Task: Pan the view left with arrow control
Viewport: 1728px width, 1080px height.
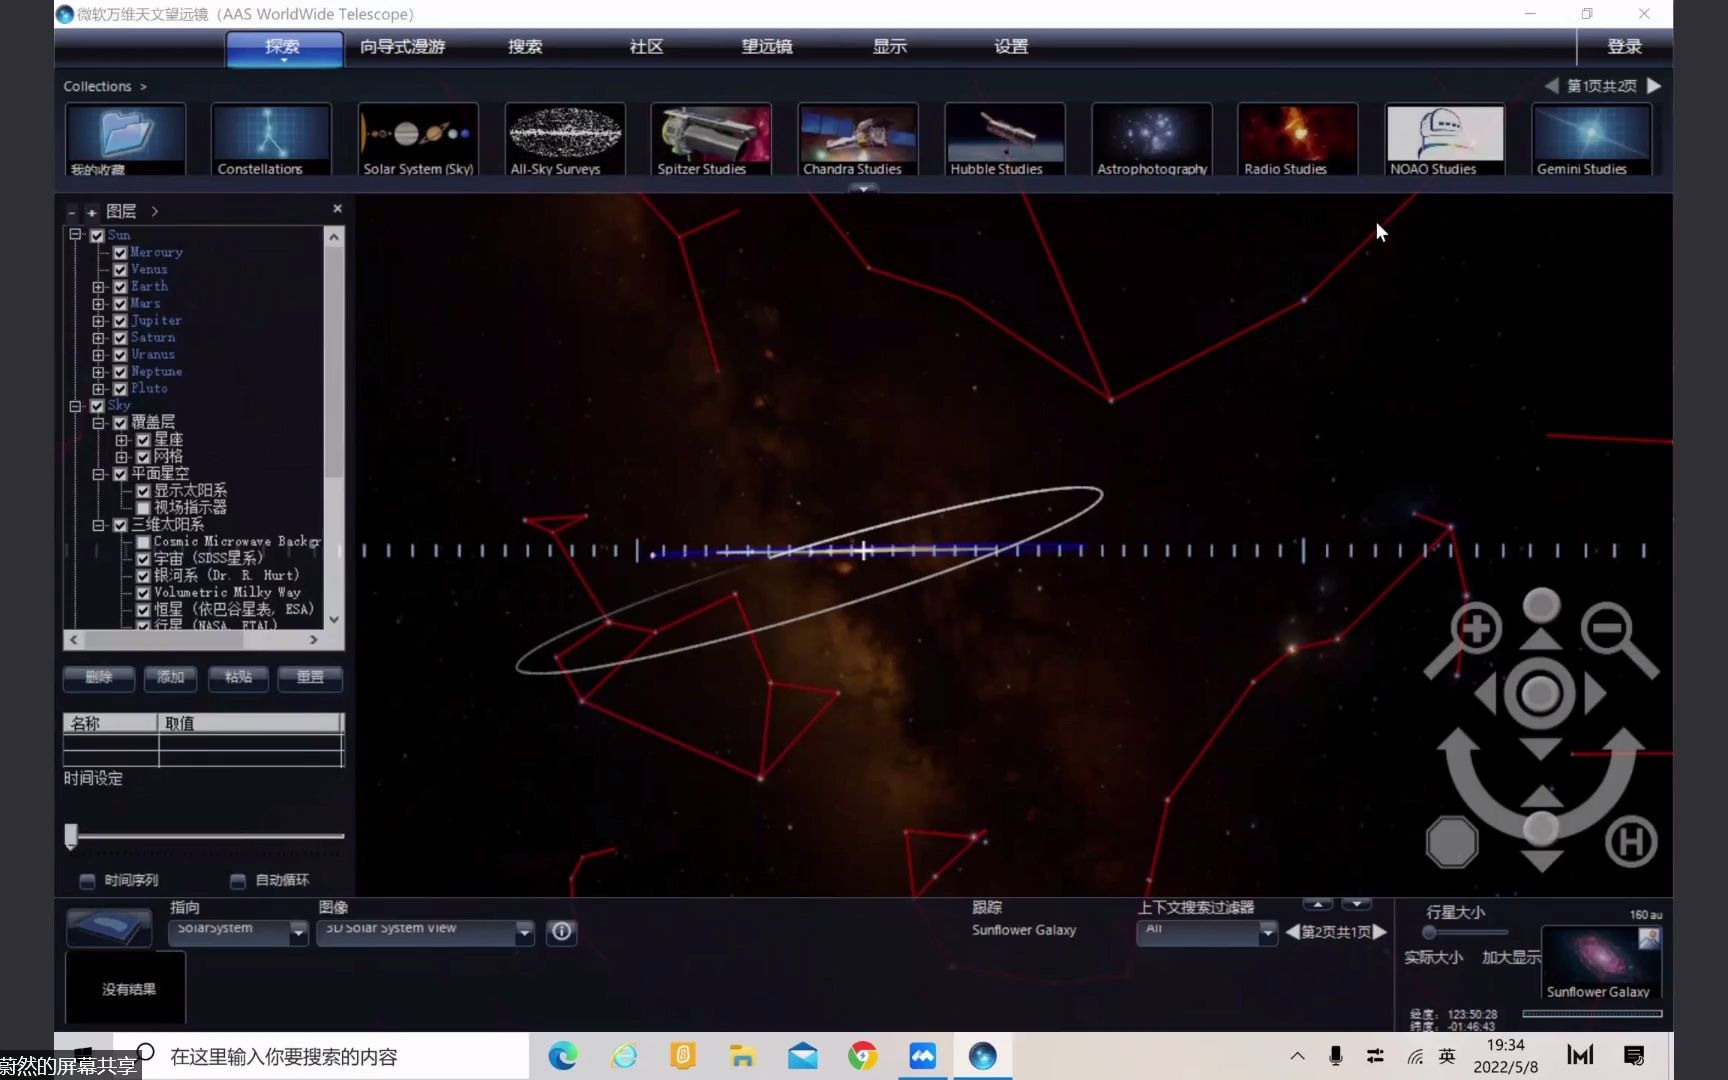Action: click(1486, 694)
